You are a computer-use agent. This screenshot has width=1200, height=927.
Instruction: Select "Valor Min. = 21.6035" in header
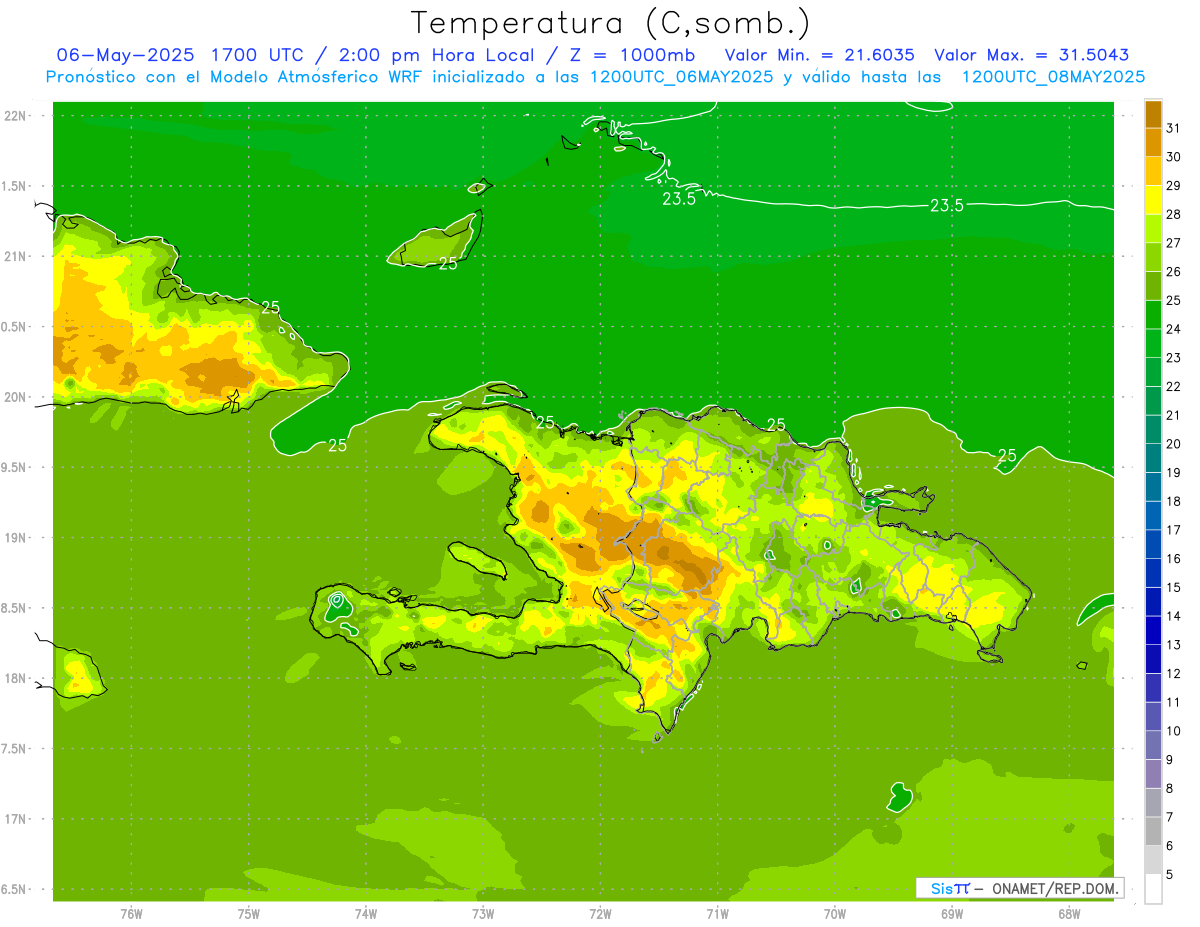coord(819,54)
